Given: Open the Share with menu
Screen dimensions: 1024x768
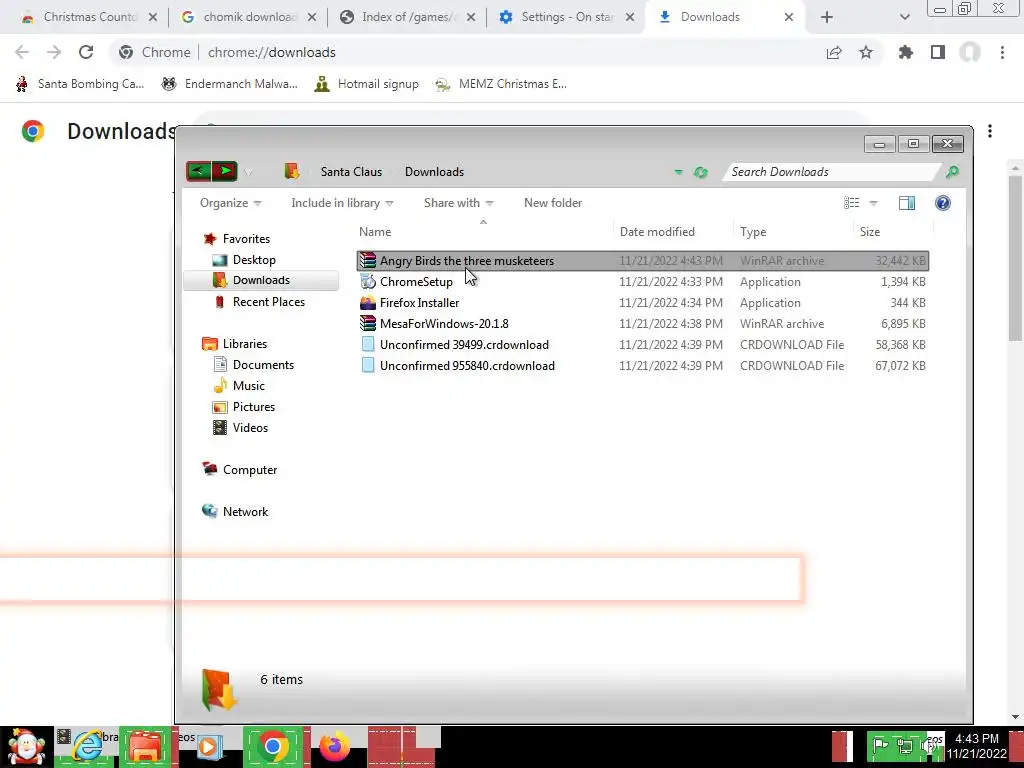Looking at the screenshot, I should [458, 203].
